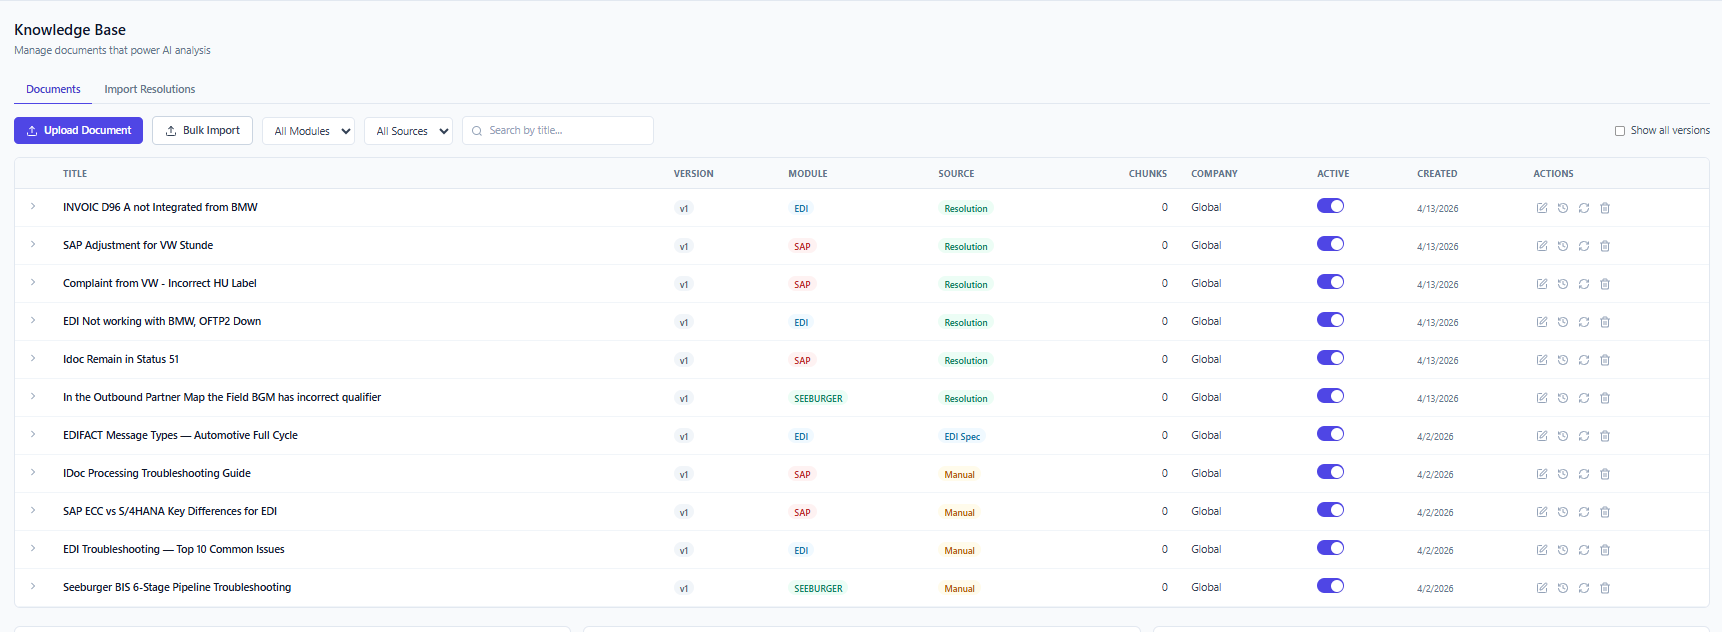
Task: Open the All Sources filter dropdown
Action: [408, 131]
